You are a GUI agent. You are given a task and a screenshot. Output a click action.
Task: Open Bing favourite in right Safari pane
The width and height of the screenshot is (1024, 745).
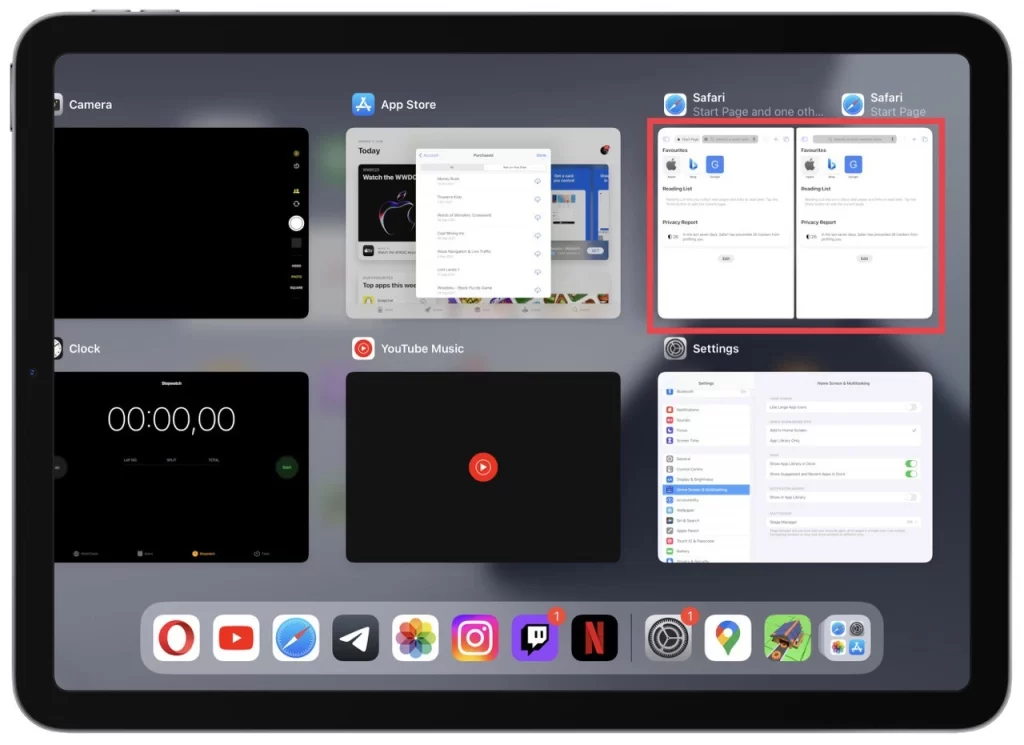pyautogui.click(x=831, y=165)
